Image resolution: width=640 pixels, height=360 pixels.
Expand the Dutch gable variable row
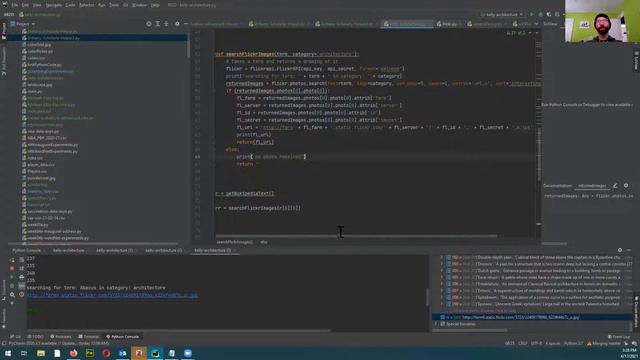pyautogui.click(x=442, y=271)
